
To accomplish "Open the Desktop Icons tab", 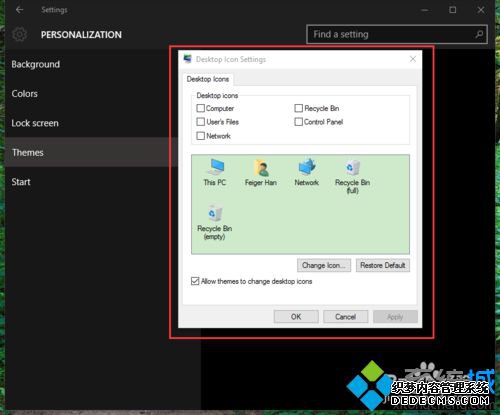I will point(208,79).
